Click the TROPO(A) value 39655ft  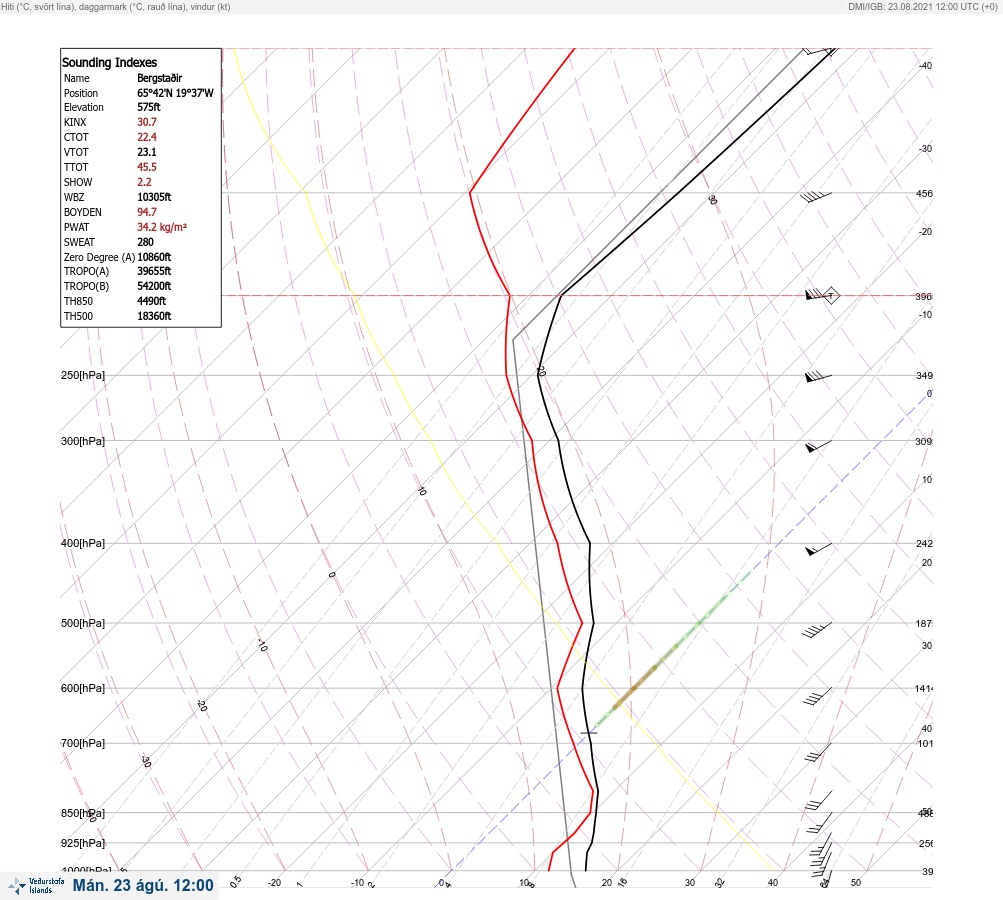pos(154,271)
